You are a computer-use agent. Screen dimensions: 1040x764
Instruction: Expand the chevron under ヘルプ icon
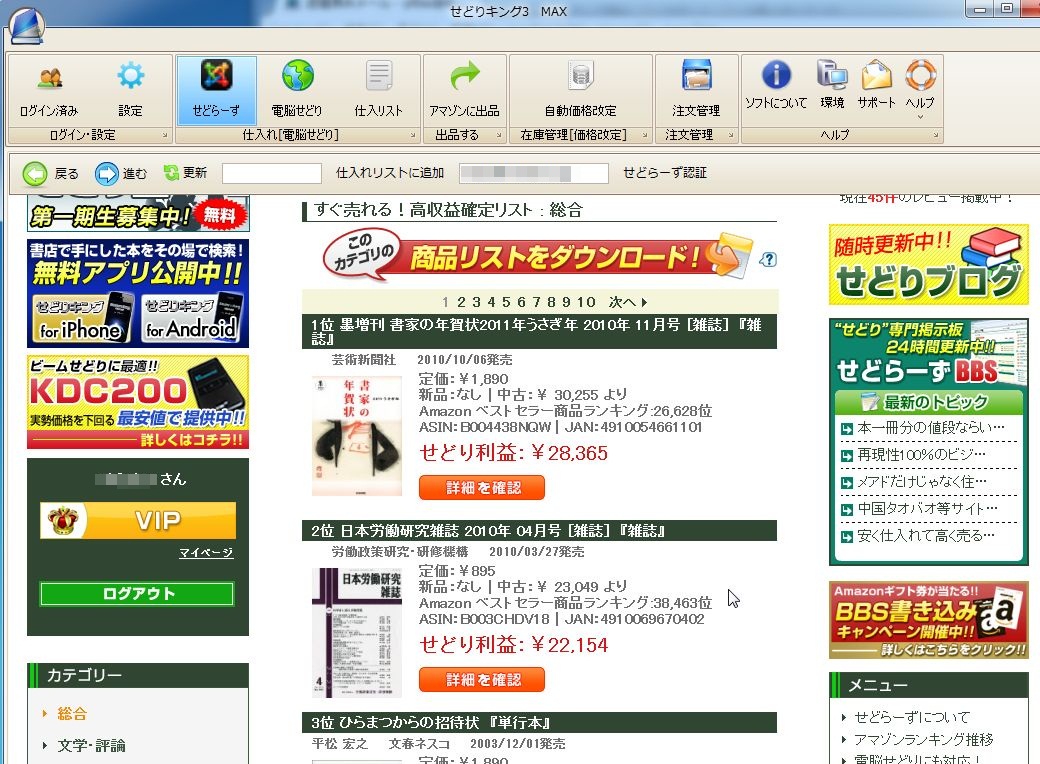920,117
